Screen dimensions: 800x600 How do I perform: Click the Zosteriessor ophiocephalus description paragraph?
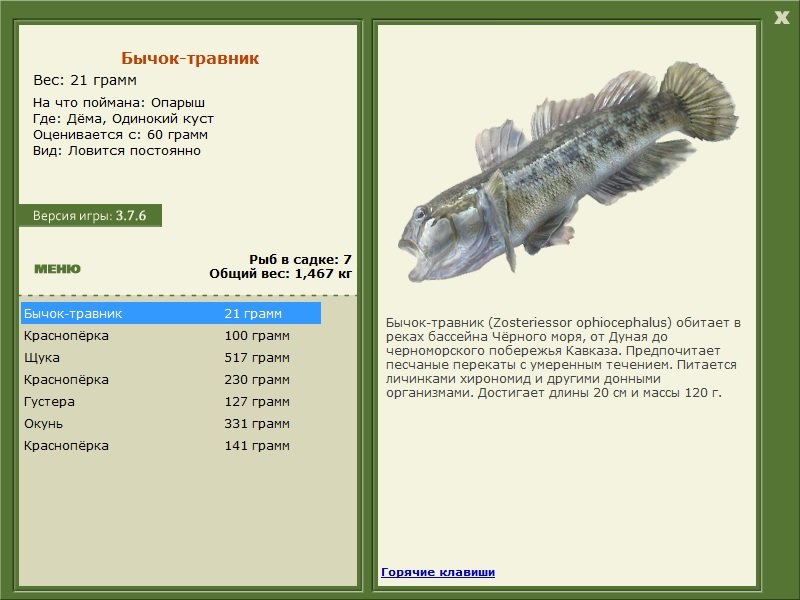pos(564,358)
